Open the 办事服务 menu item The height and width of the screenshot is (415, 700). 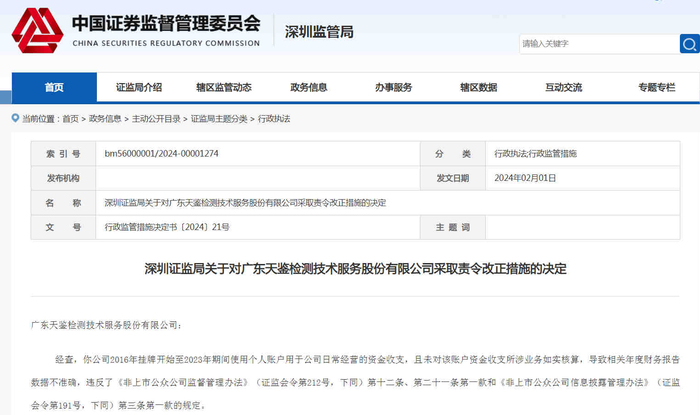[393, 87]
